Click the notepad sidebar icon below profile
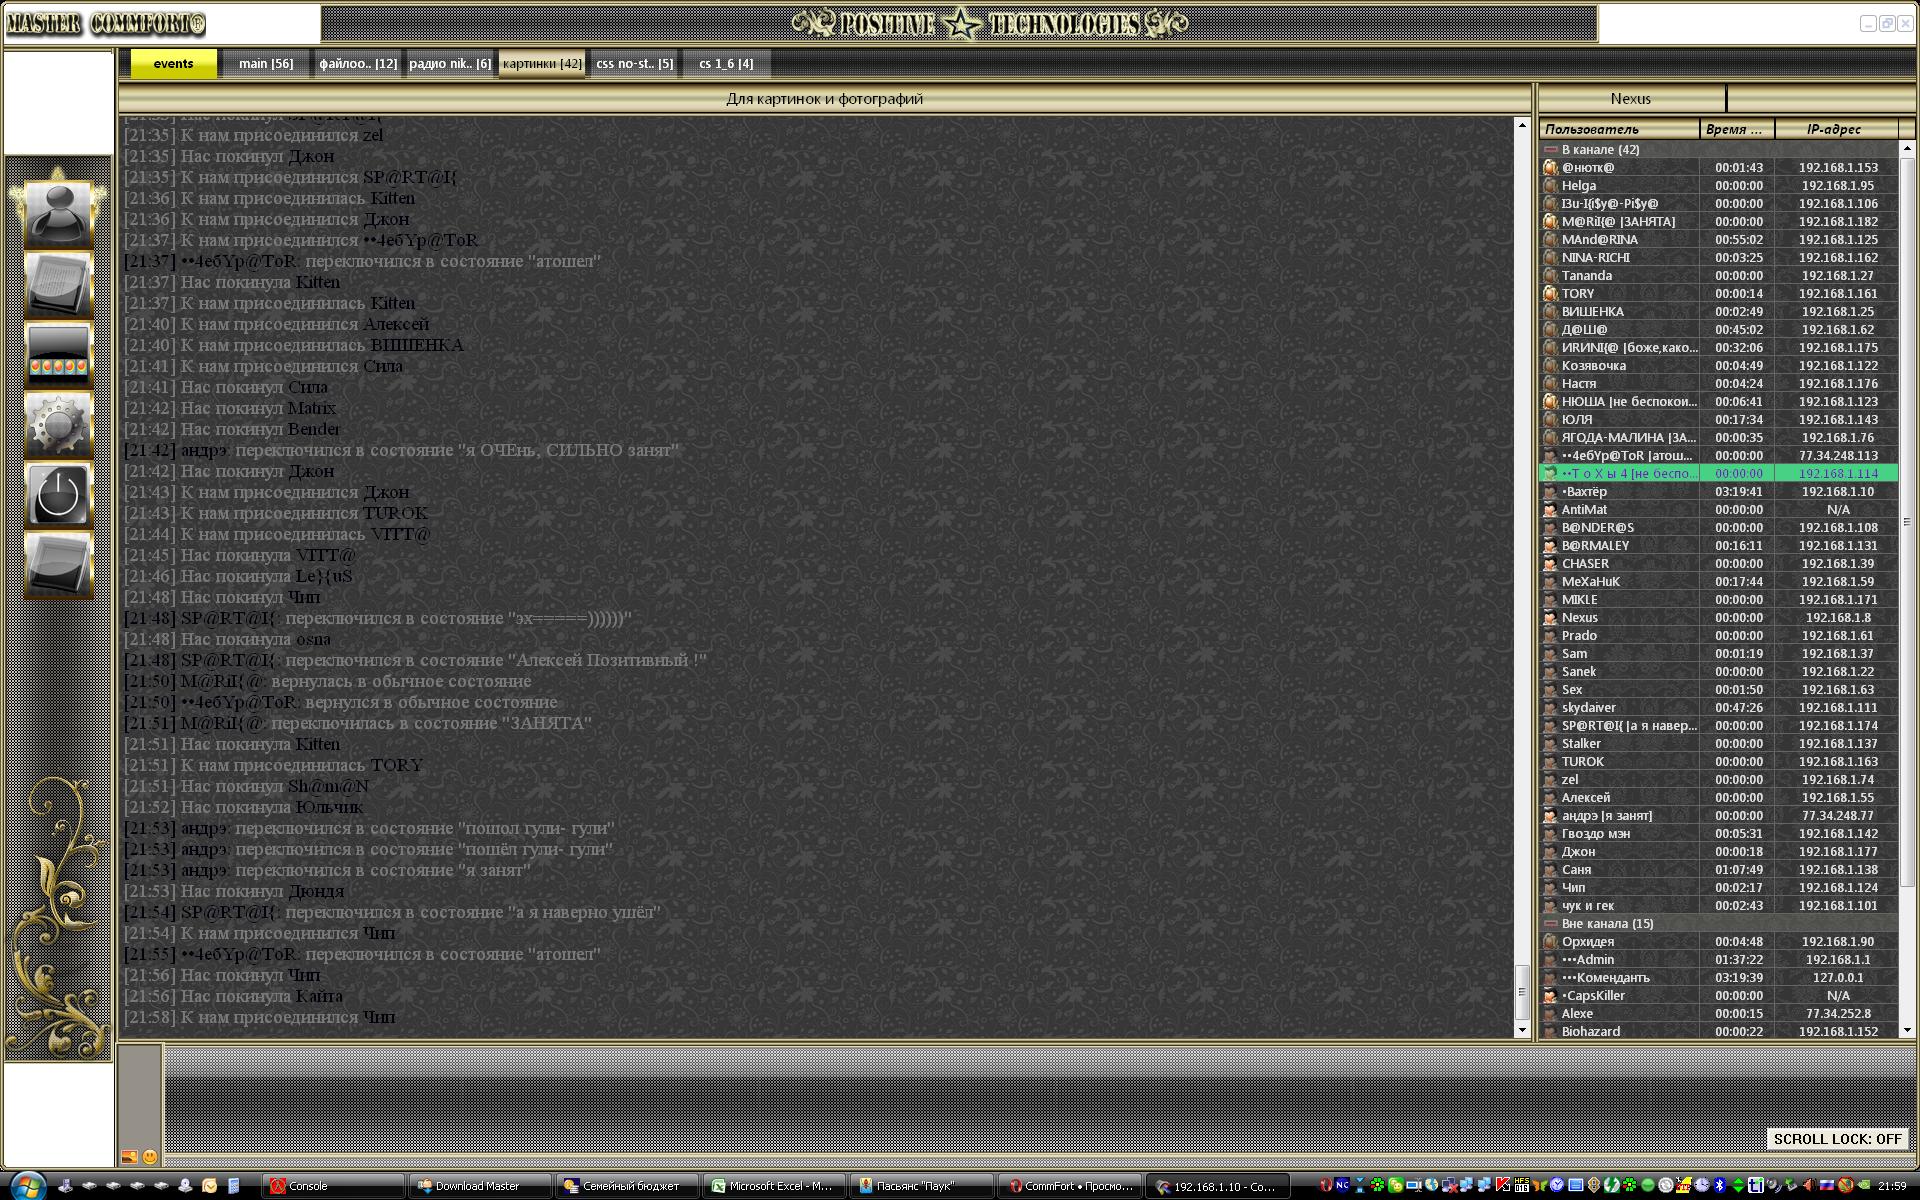The width and height of the screenshot is (1920, 1200). pyautogui.click(x=58, y=284)
